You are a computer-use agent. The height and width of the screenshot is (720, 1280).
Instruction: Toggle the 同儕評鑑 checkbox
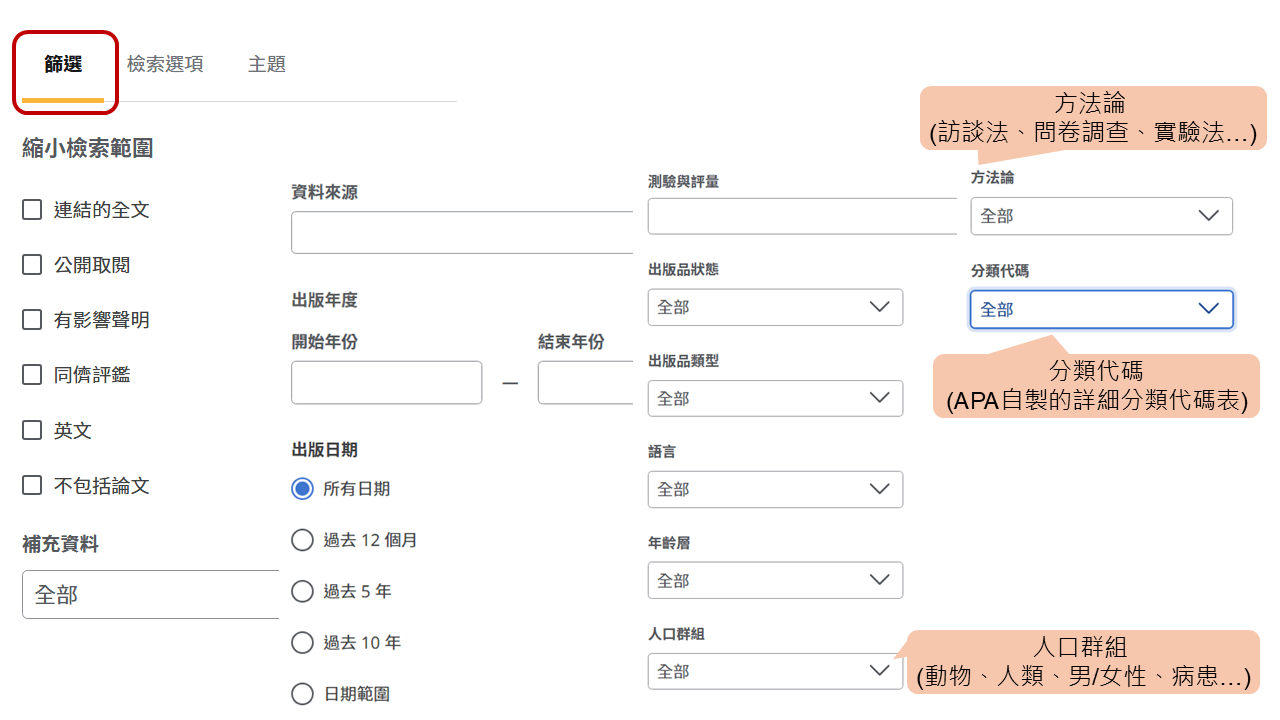[33, 375]
